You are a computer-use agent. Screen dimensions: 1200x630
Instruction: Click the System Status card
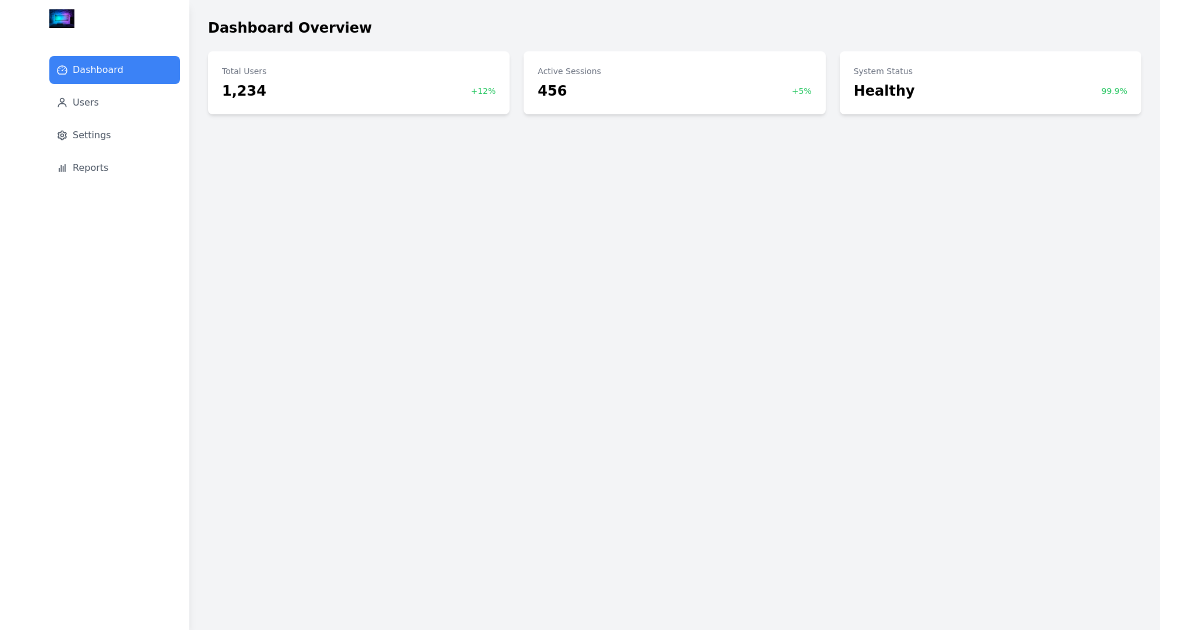click(x=990, y=82)
